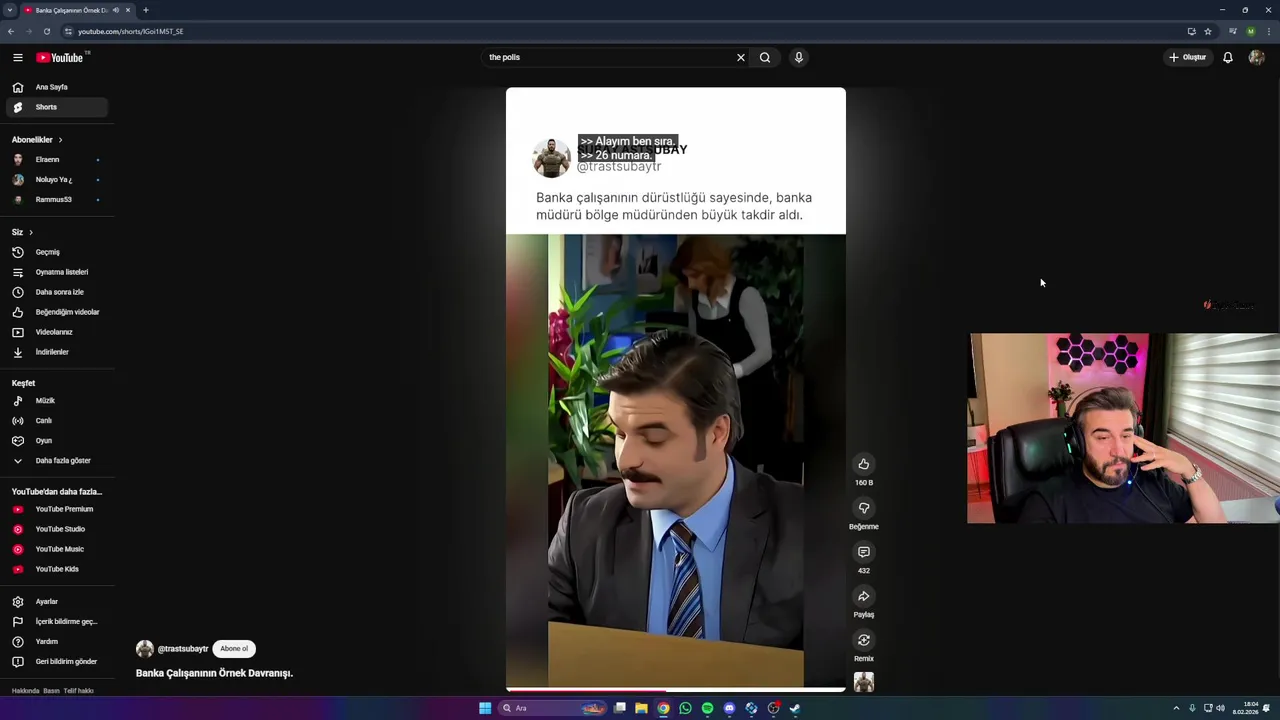Open Geri bildirim gönder
This screenshot has height=720, width=1280.
[x=56, y=662]
